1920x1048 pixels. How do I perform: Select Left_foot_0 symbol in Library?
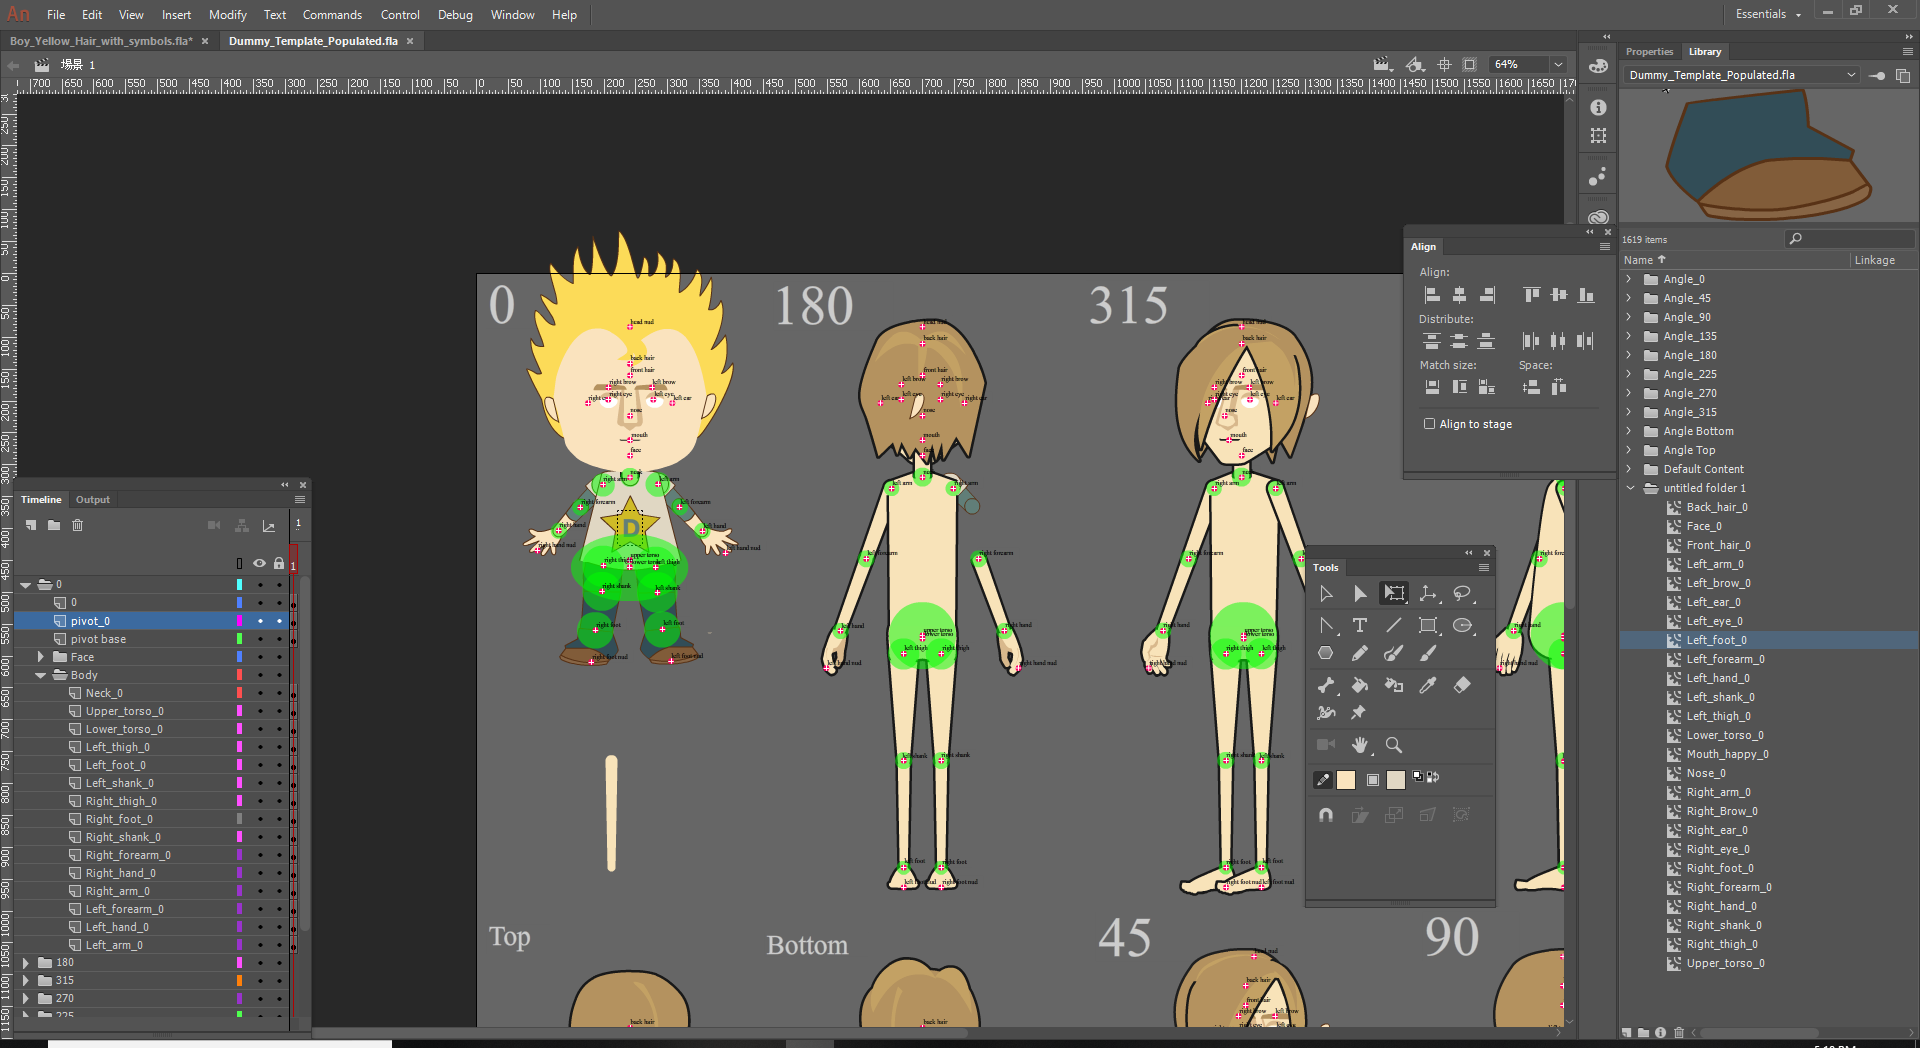pyautogui.click(x=1716, y=640)
